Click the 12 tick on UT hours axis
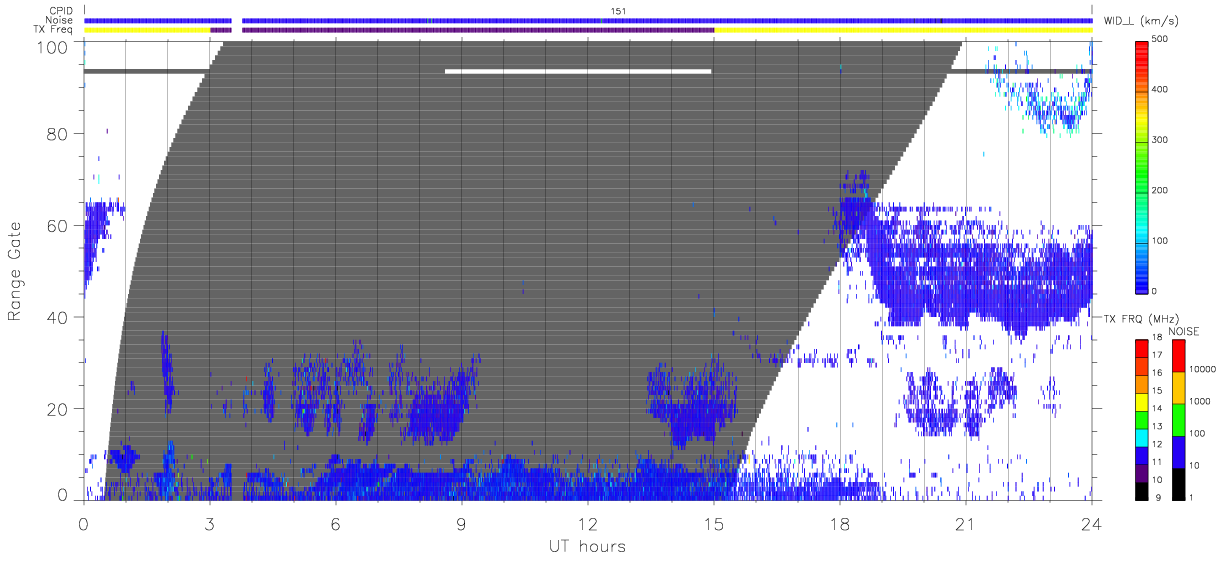 pyautogui.click(x=587, y=524)
